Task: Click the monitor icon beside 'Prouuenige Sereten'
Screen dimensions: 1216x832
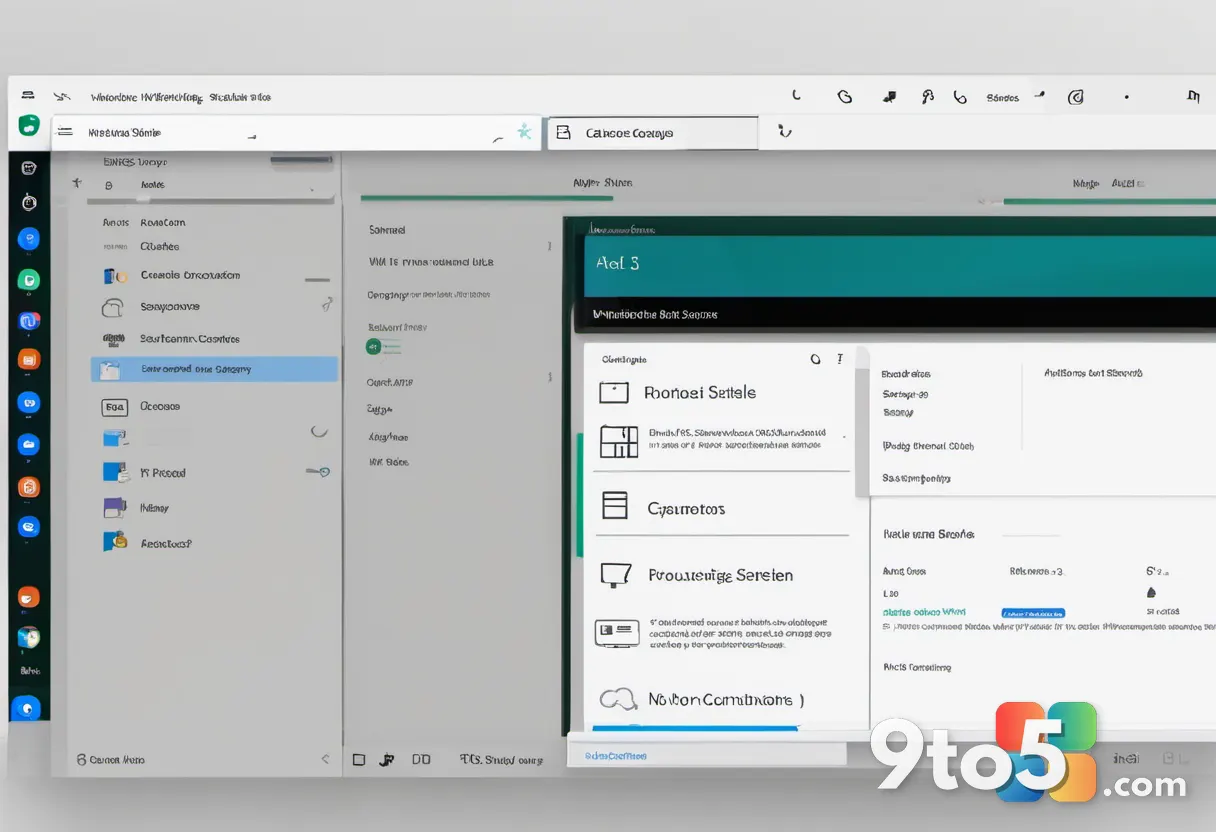Action: [615, 574]
